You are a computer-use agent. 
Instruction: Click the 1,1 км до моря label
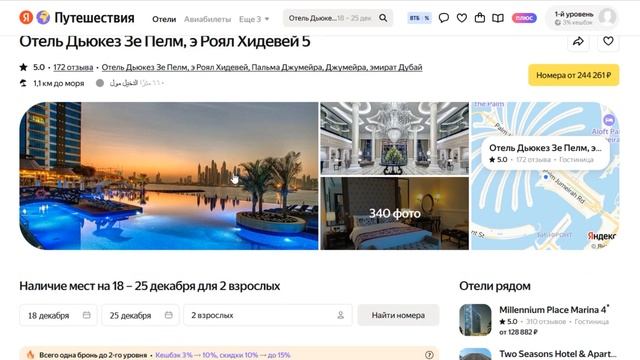(59, 83)
